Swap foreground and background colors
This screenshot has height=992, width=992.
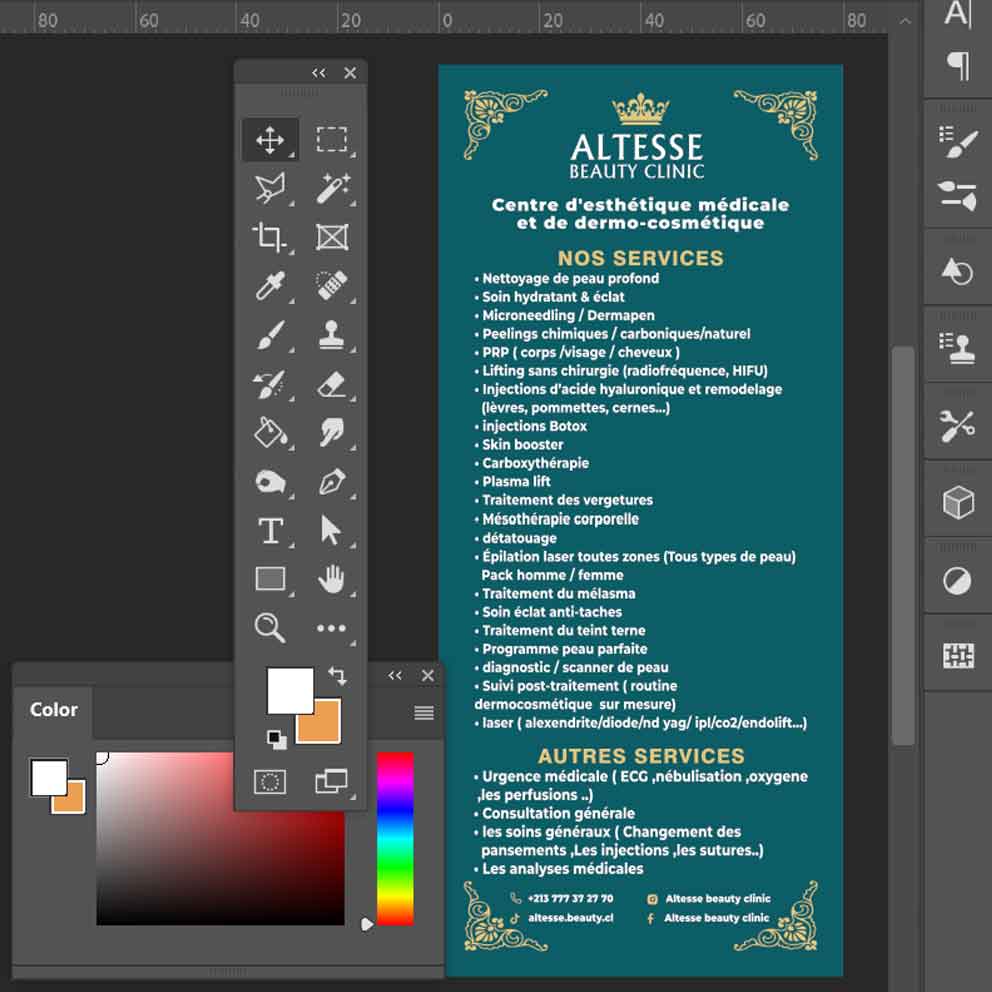pyautogui.click(x=337, y=677)
